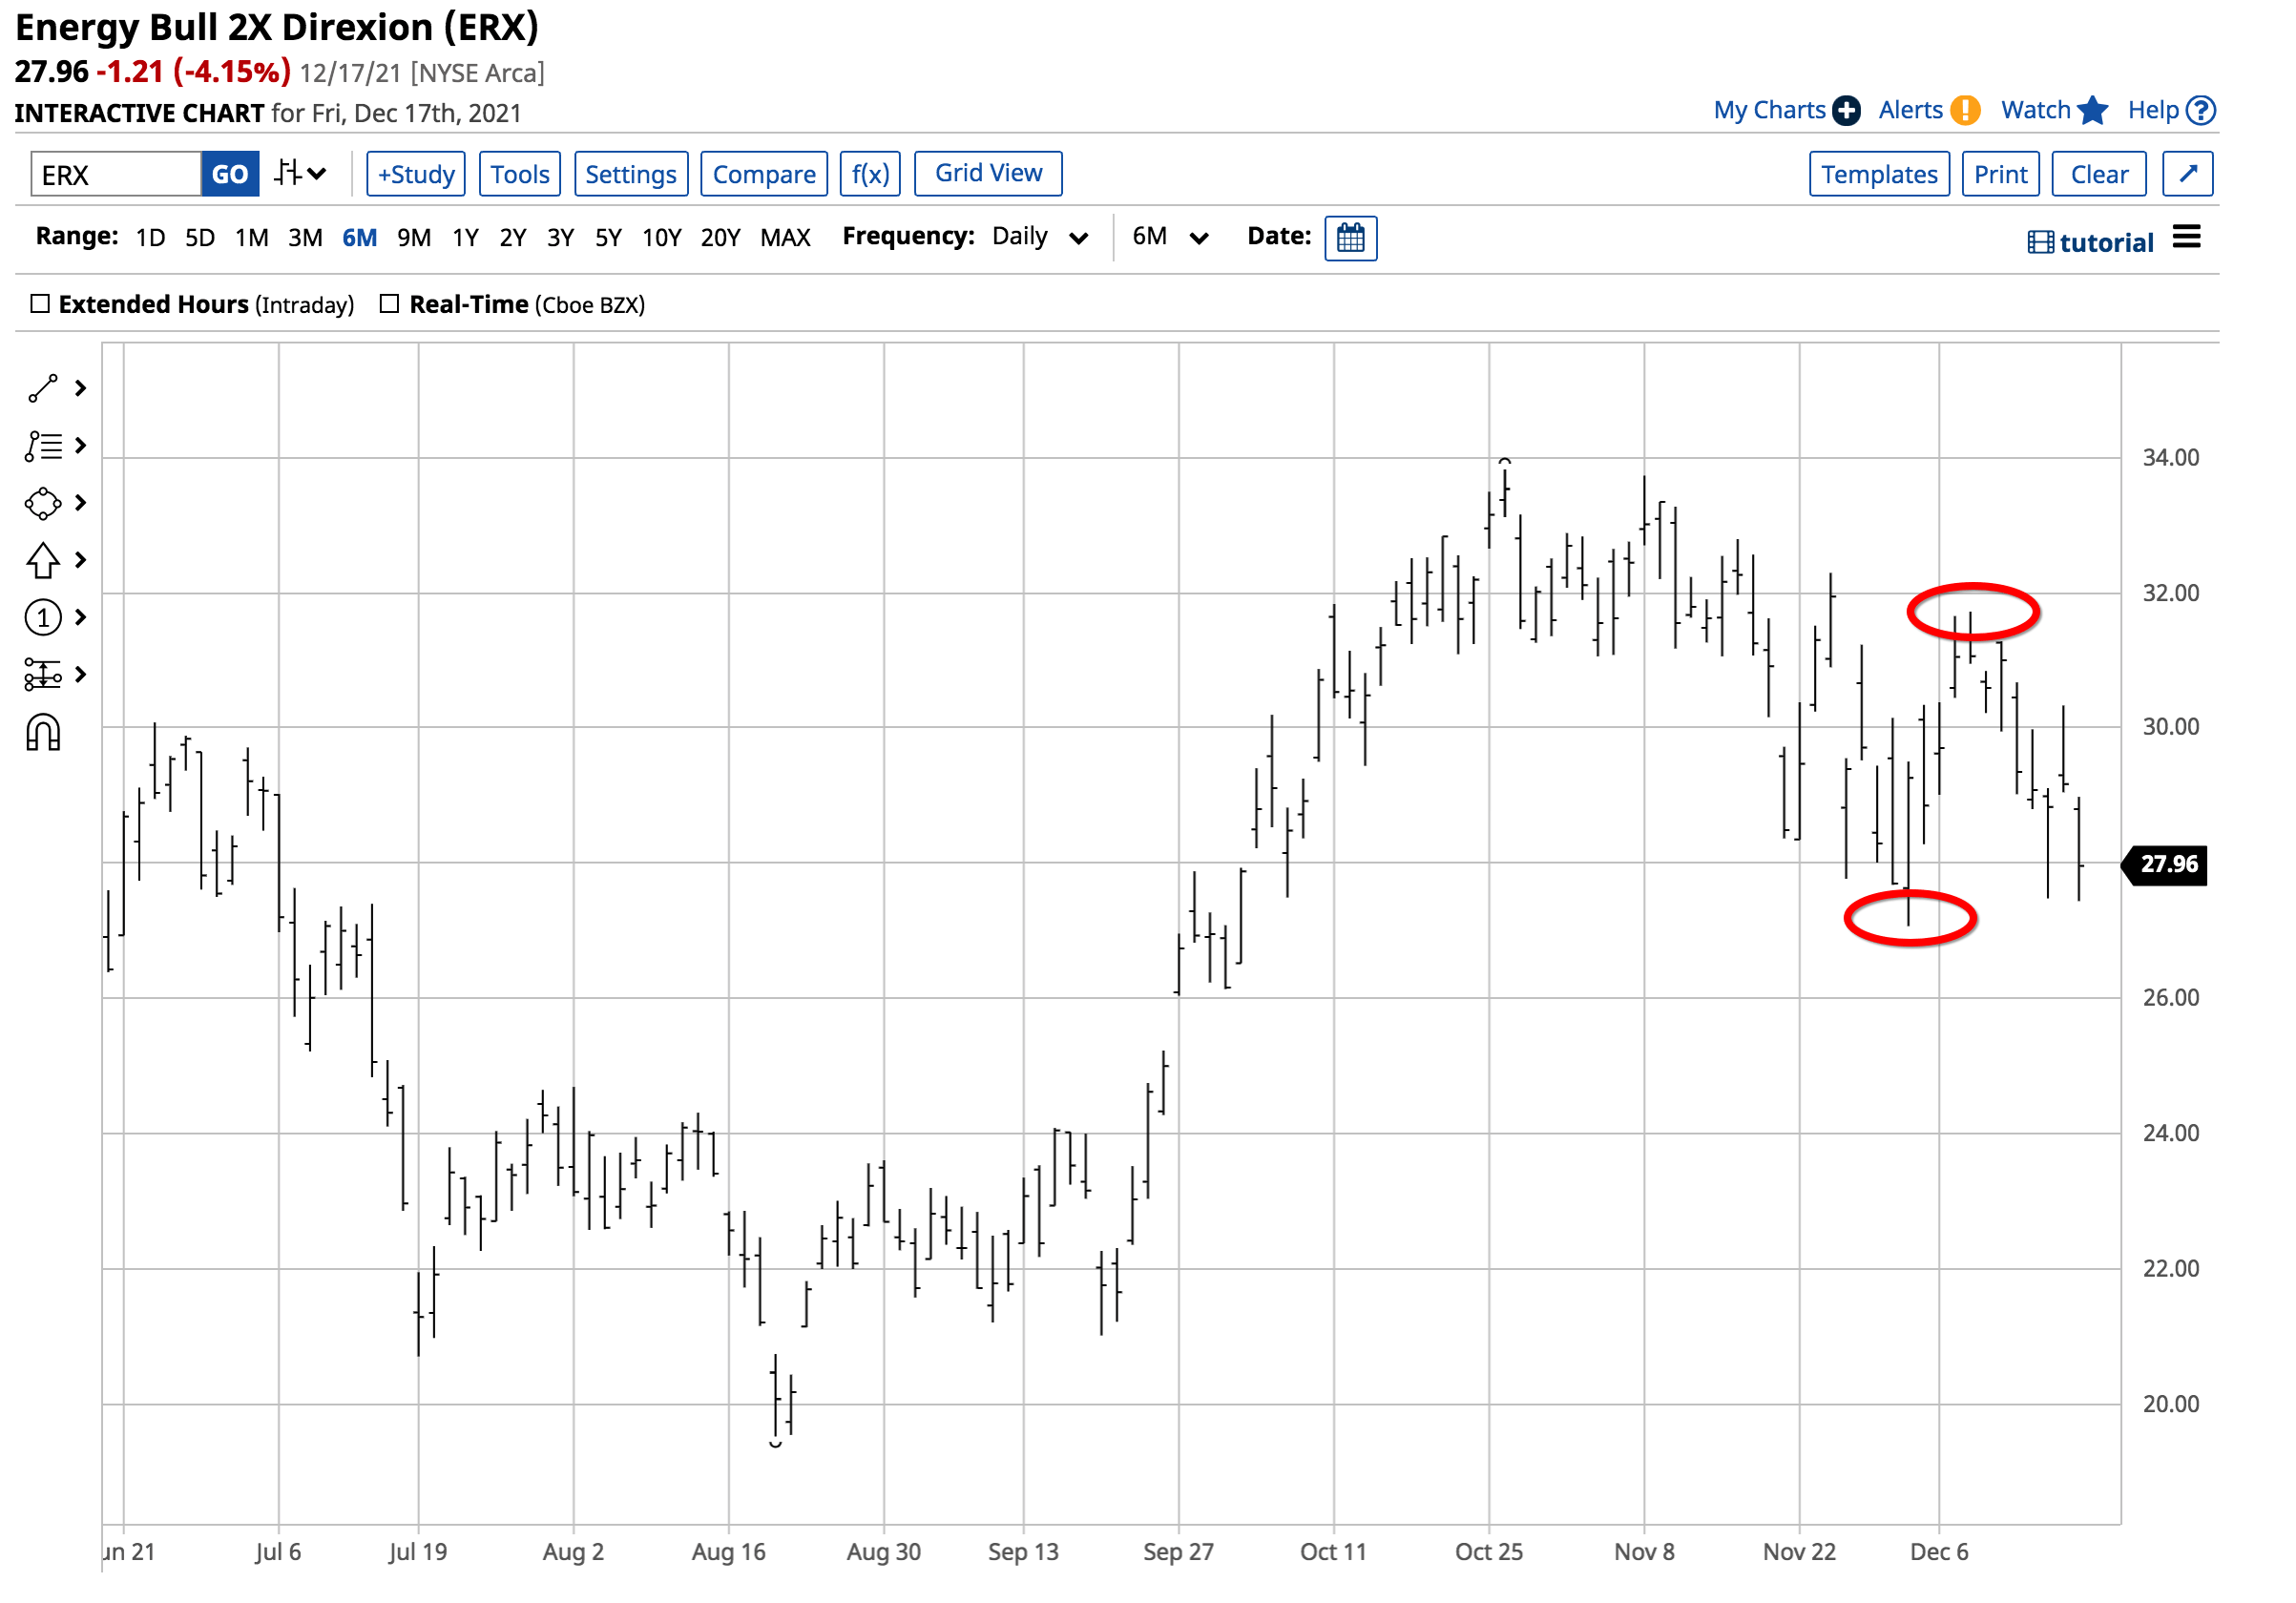Viewport: 2296px width, 1603px height.
Task: Select the polygon shape drawing tool
Action: (43, 503)
